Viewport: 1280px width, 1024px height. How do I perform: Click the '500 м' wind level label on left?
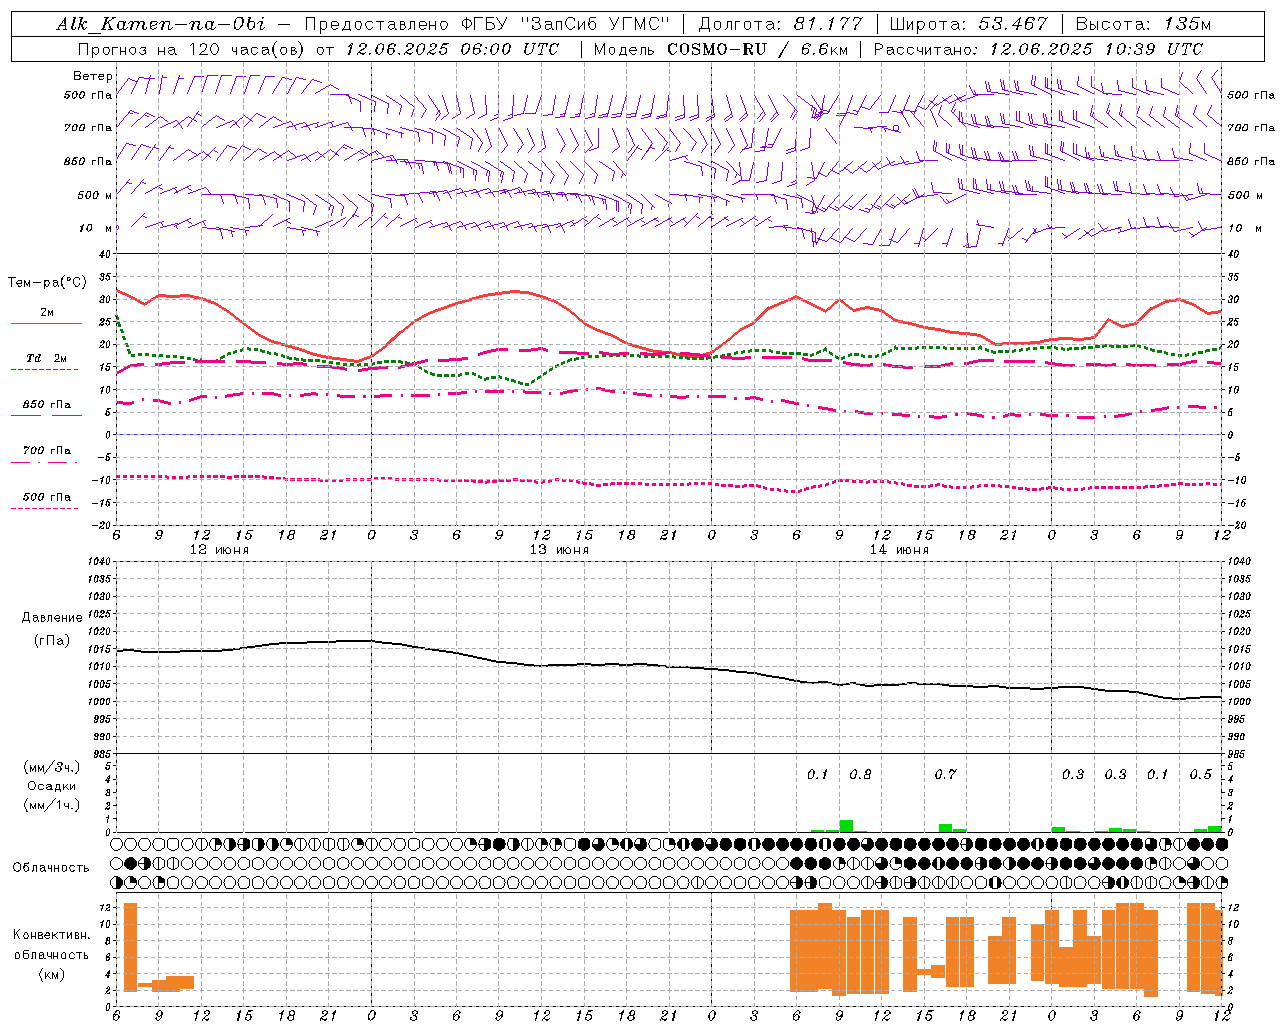[95, 195]
